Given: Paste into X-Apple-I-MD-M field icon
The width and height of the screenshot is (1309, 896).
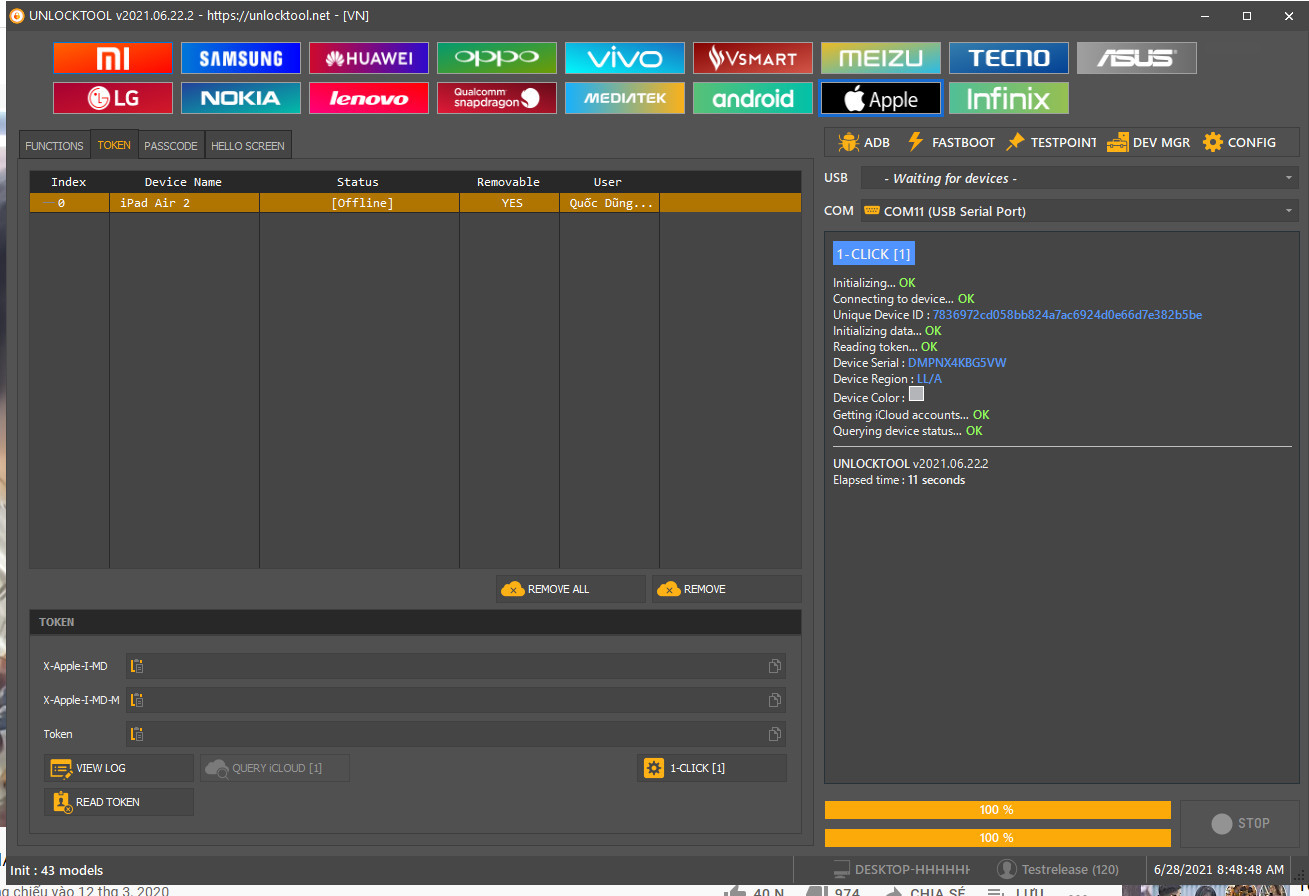Looking at the screenshot, I should [x=138, y=700].
